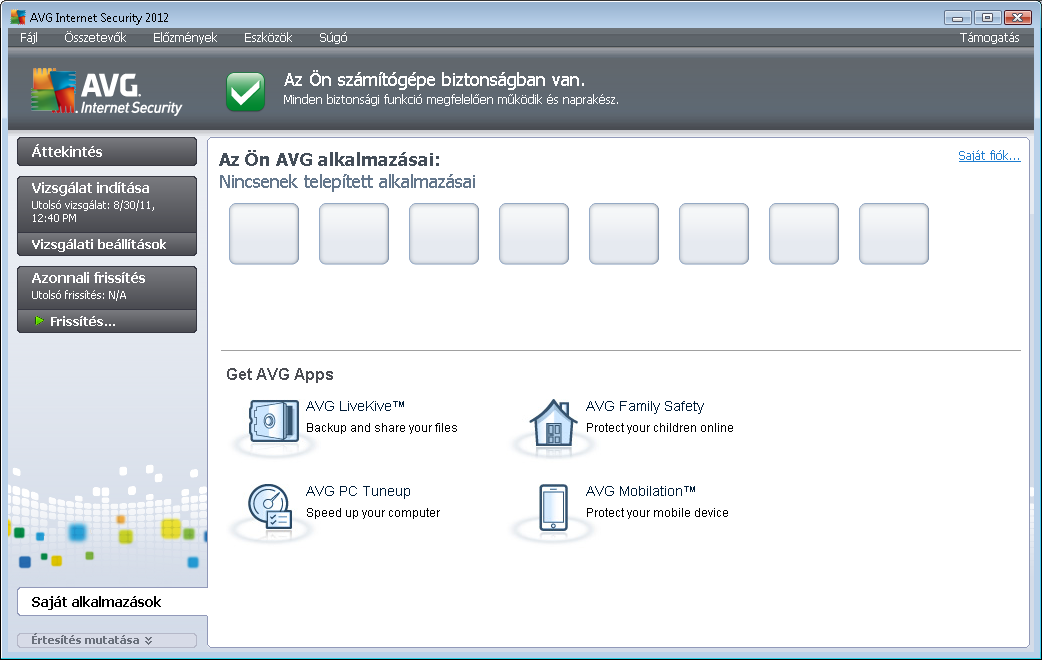Click the green checkmark security status icon

pyautogui.click(x=245, y=92)
